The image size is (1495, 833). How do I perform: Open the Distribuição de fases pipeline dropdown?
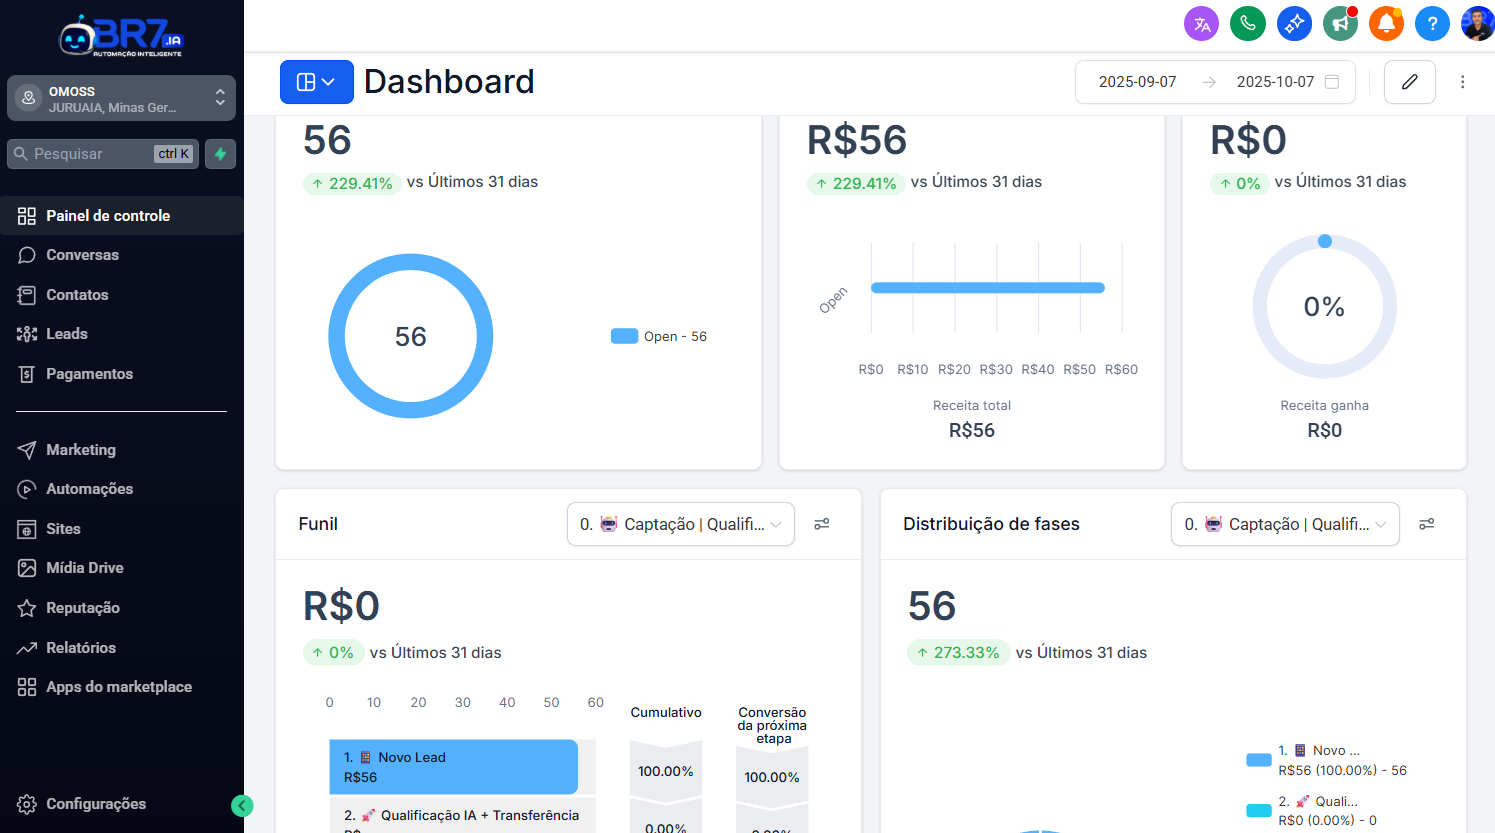point(1284,524)
